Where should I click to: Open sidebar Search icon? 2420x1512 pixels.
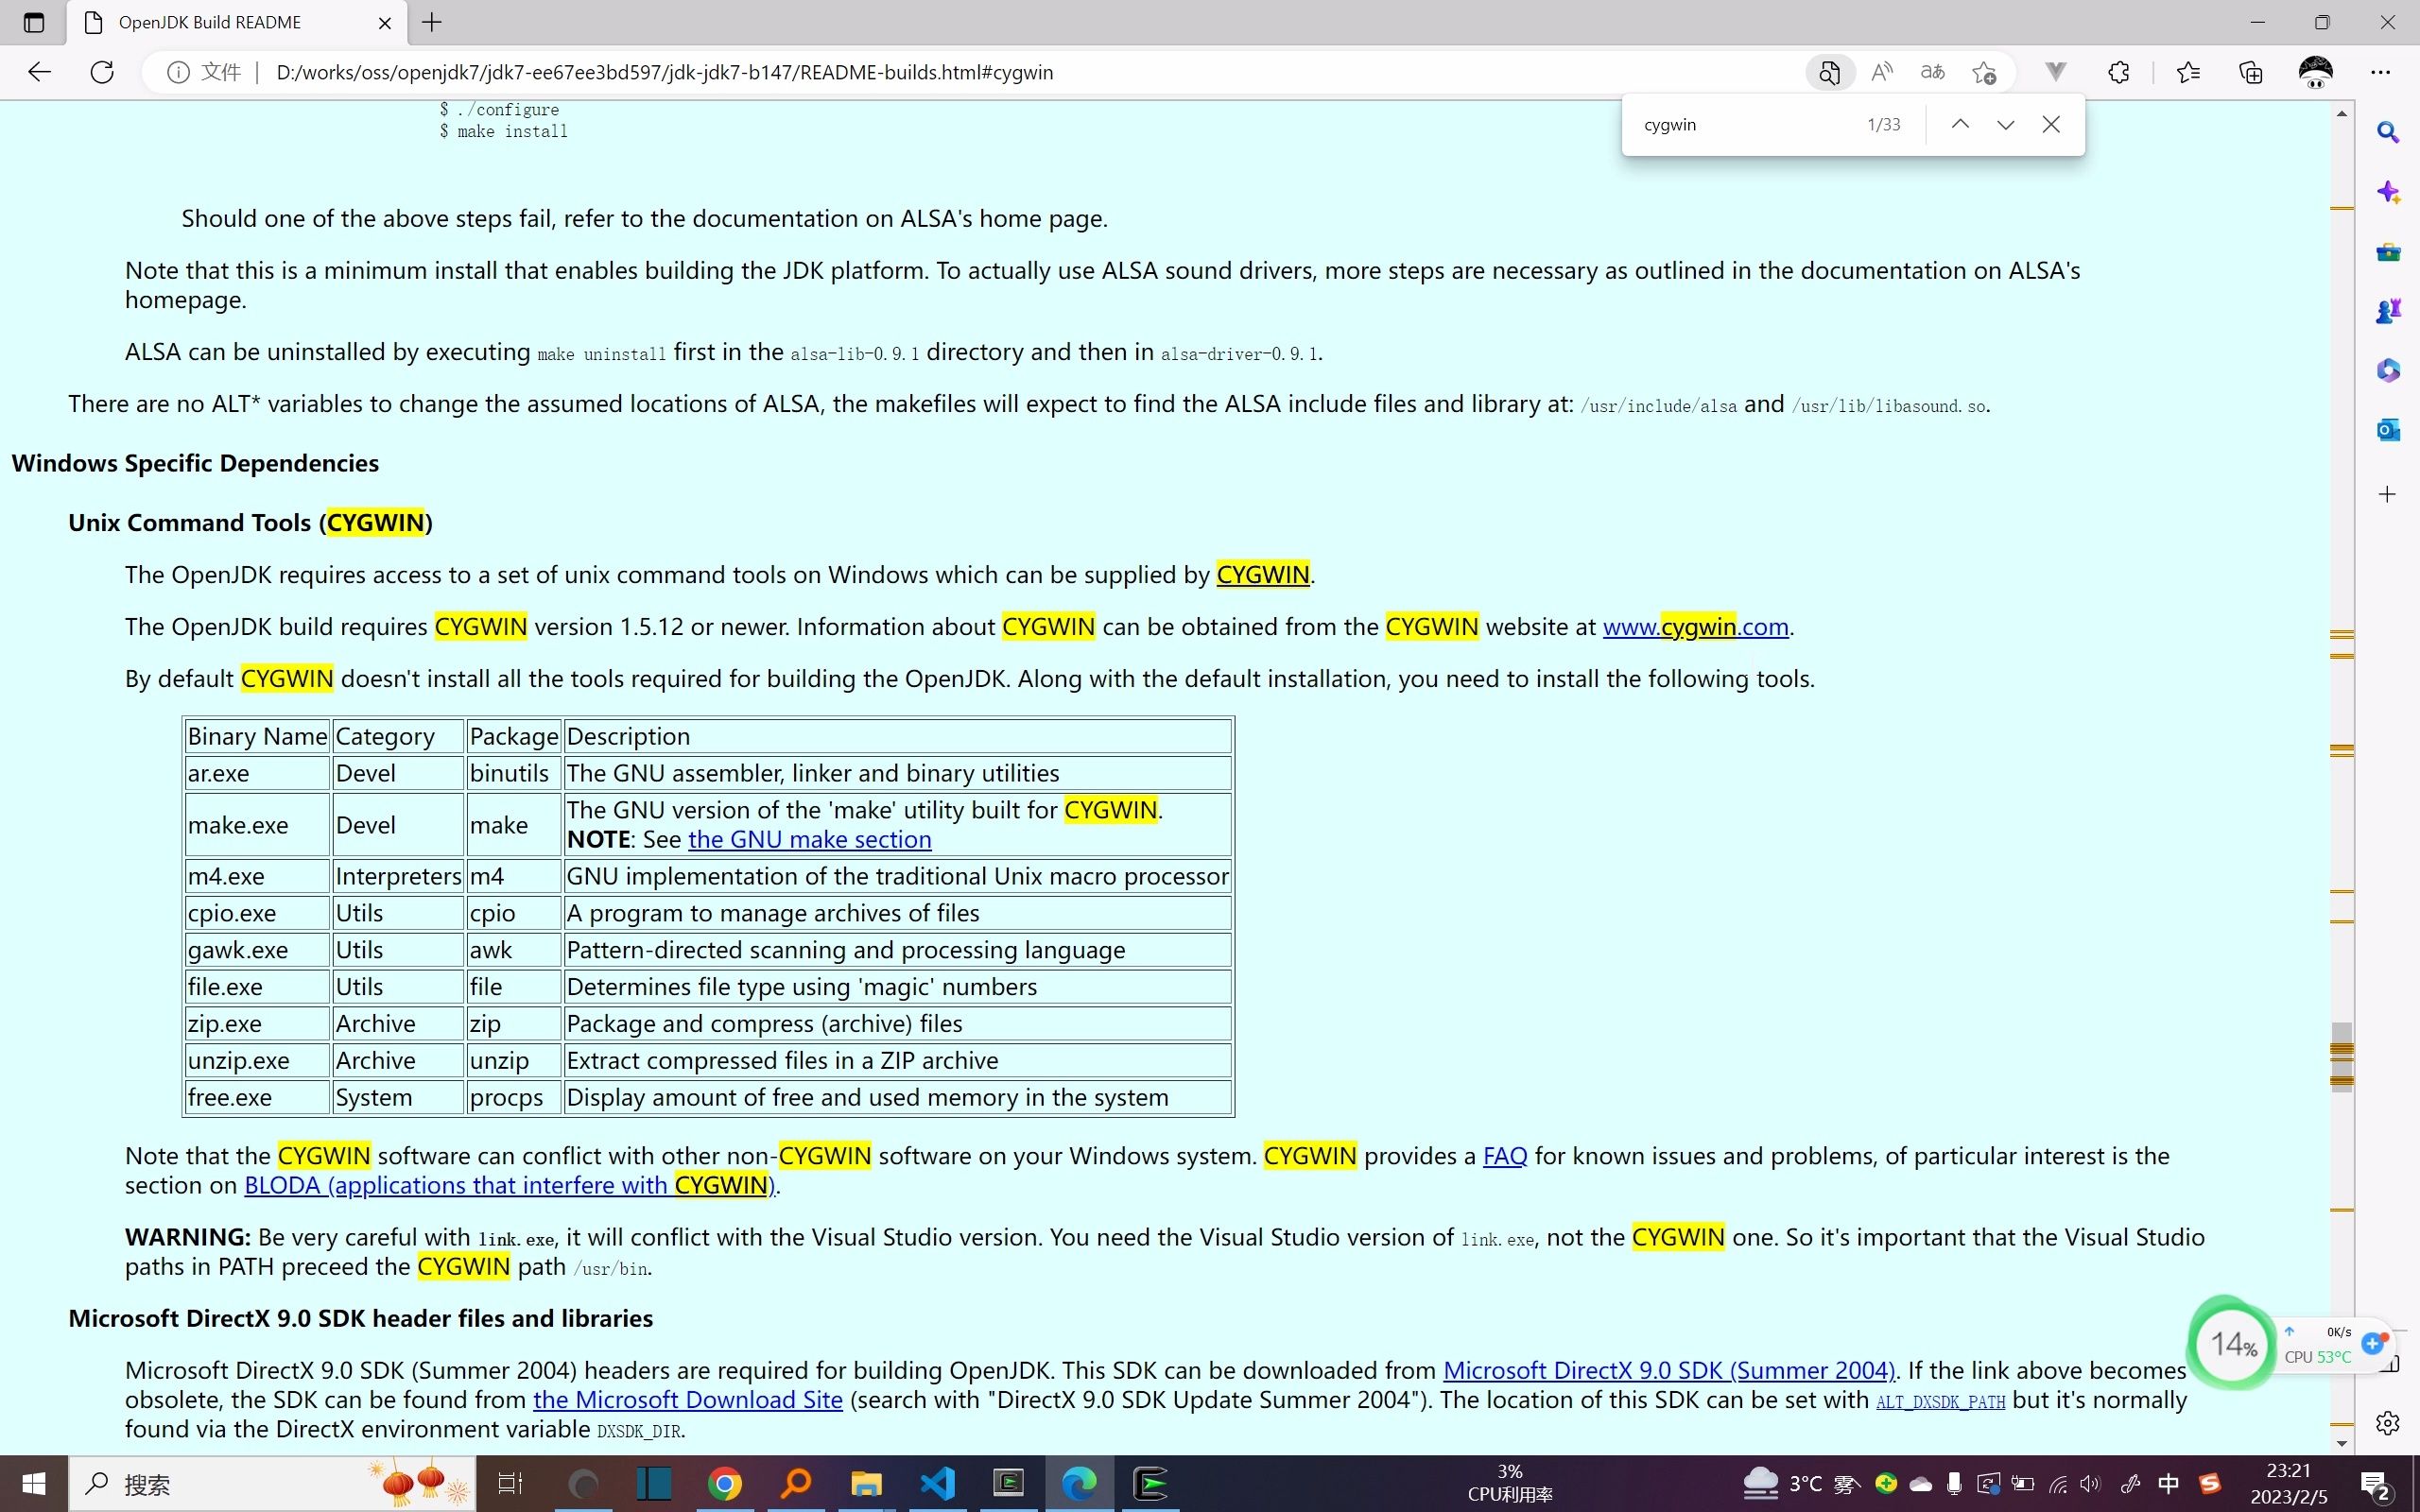2388,132
